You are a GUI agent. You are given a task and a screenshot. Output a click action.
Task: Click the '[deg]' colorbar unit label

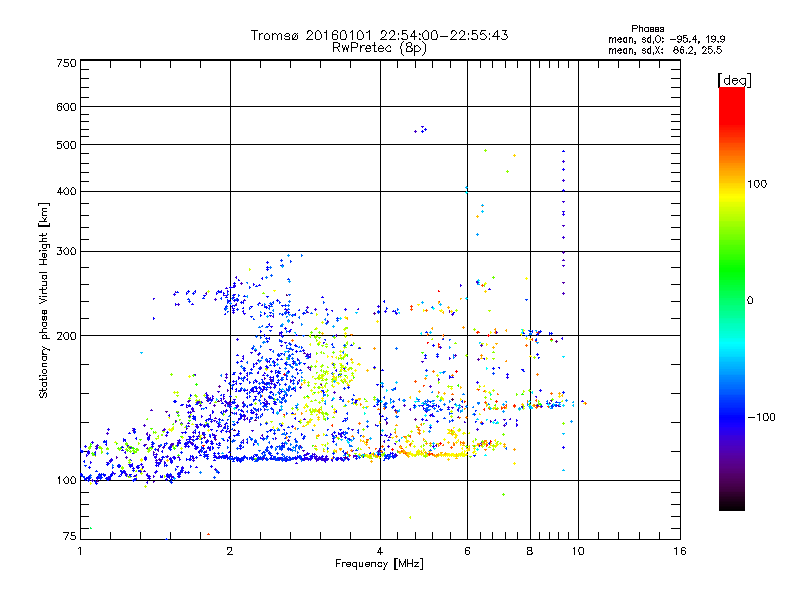(734, 80)
